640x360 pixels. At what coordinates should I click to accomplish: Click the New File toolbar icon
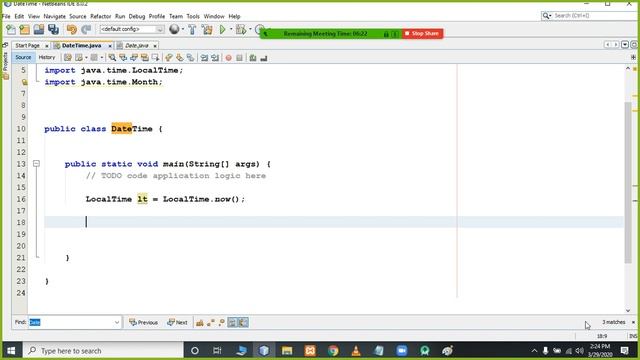(11, 29)
